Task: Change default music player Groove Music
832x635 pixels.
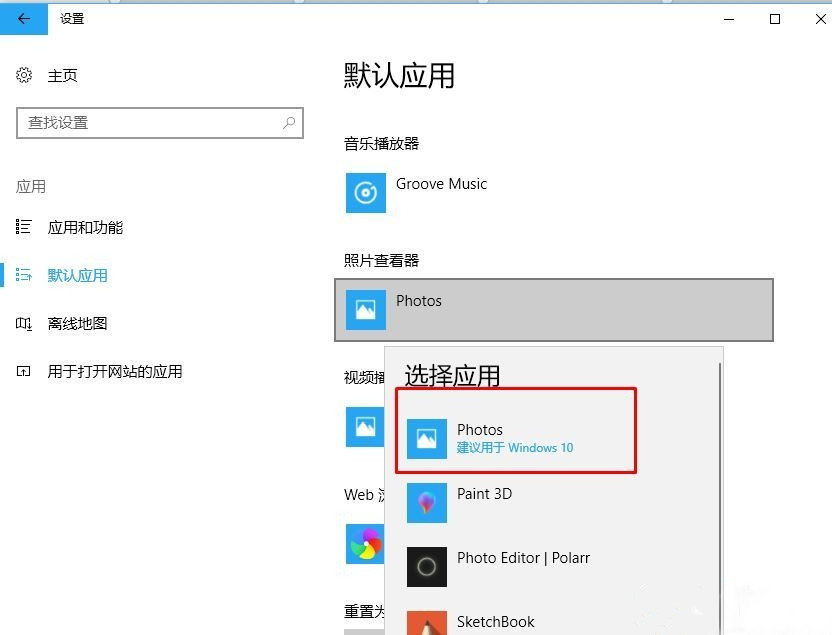Action: (441, 184)
